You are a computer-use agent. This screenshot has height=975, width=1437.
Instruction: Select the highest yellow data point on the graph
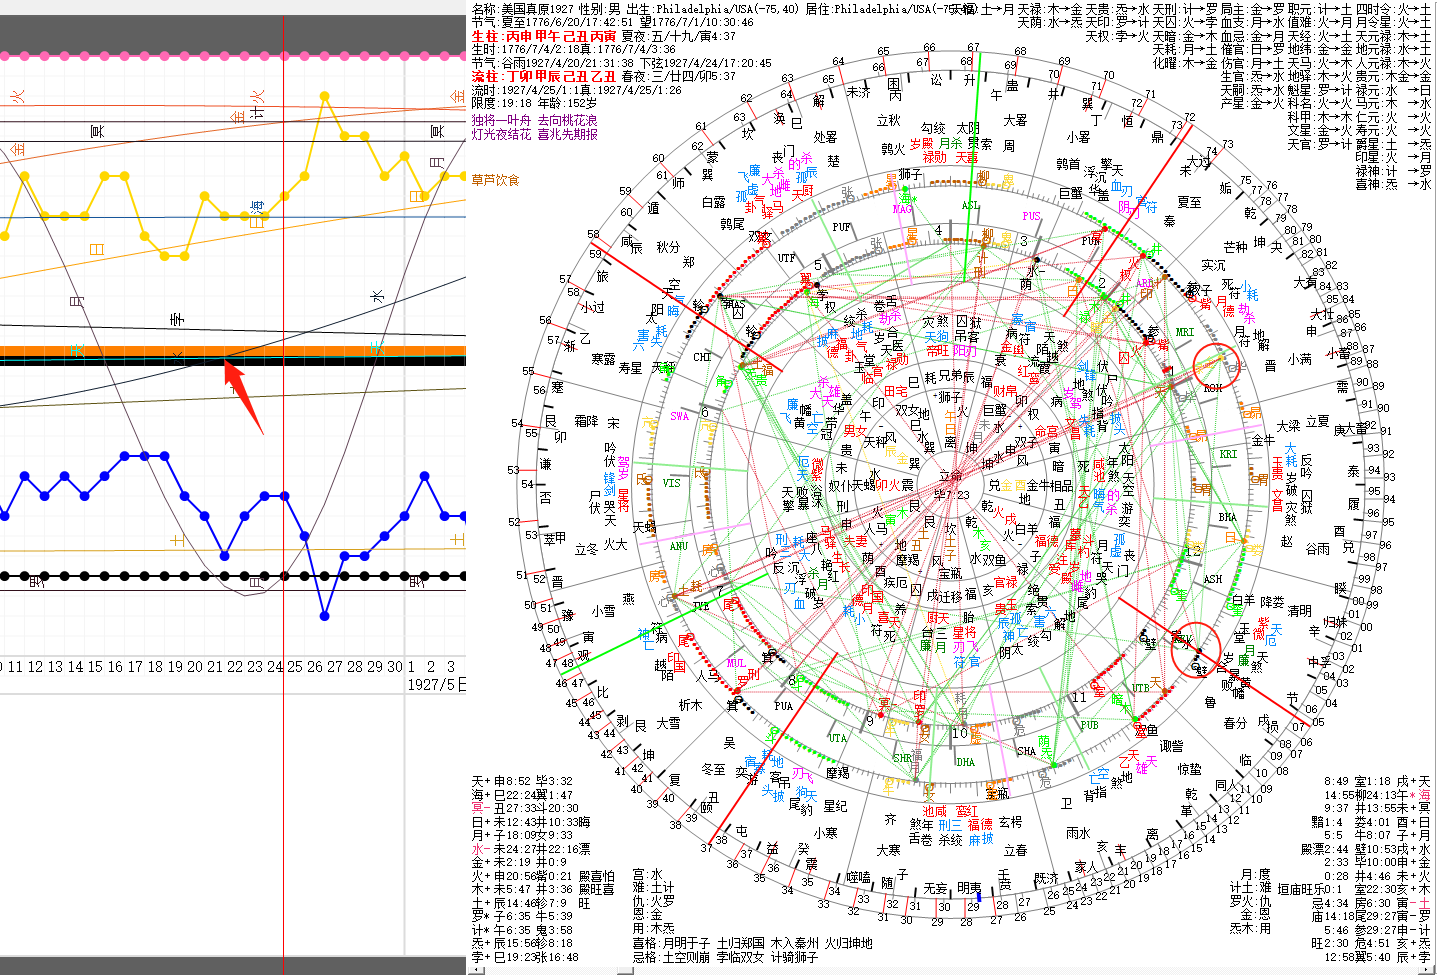pos(324,97)
